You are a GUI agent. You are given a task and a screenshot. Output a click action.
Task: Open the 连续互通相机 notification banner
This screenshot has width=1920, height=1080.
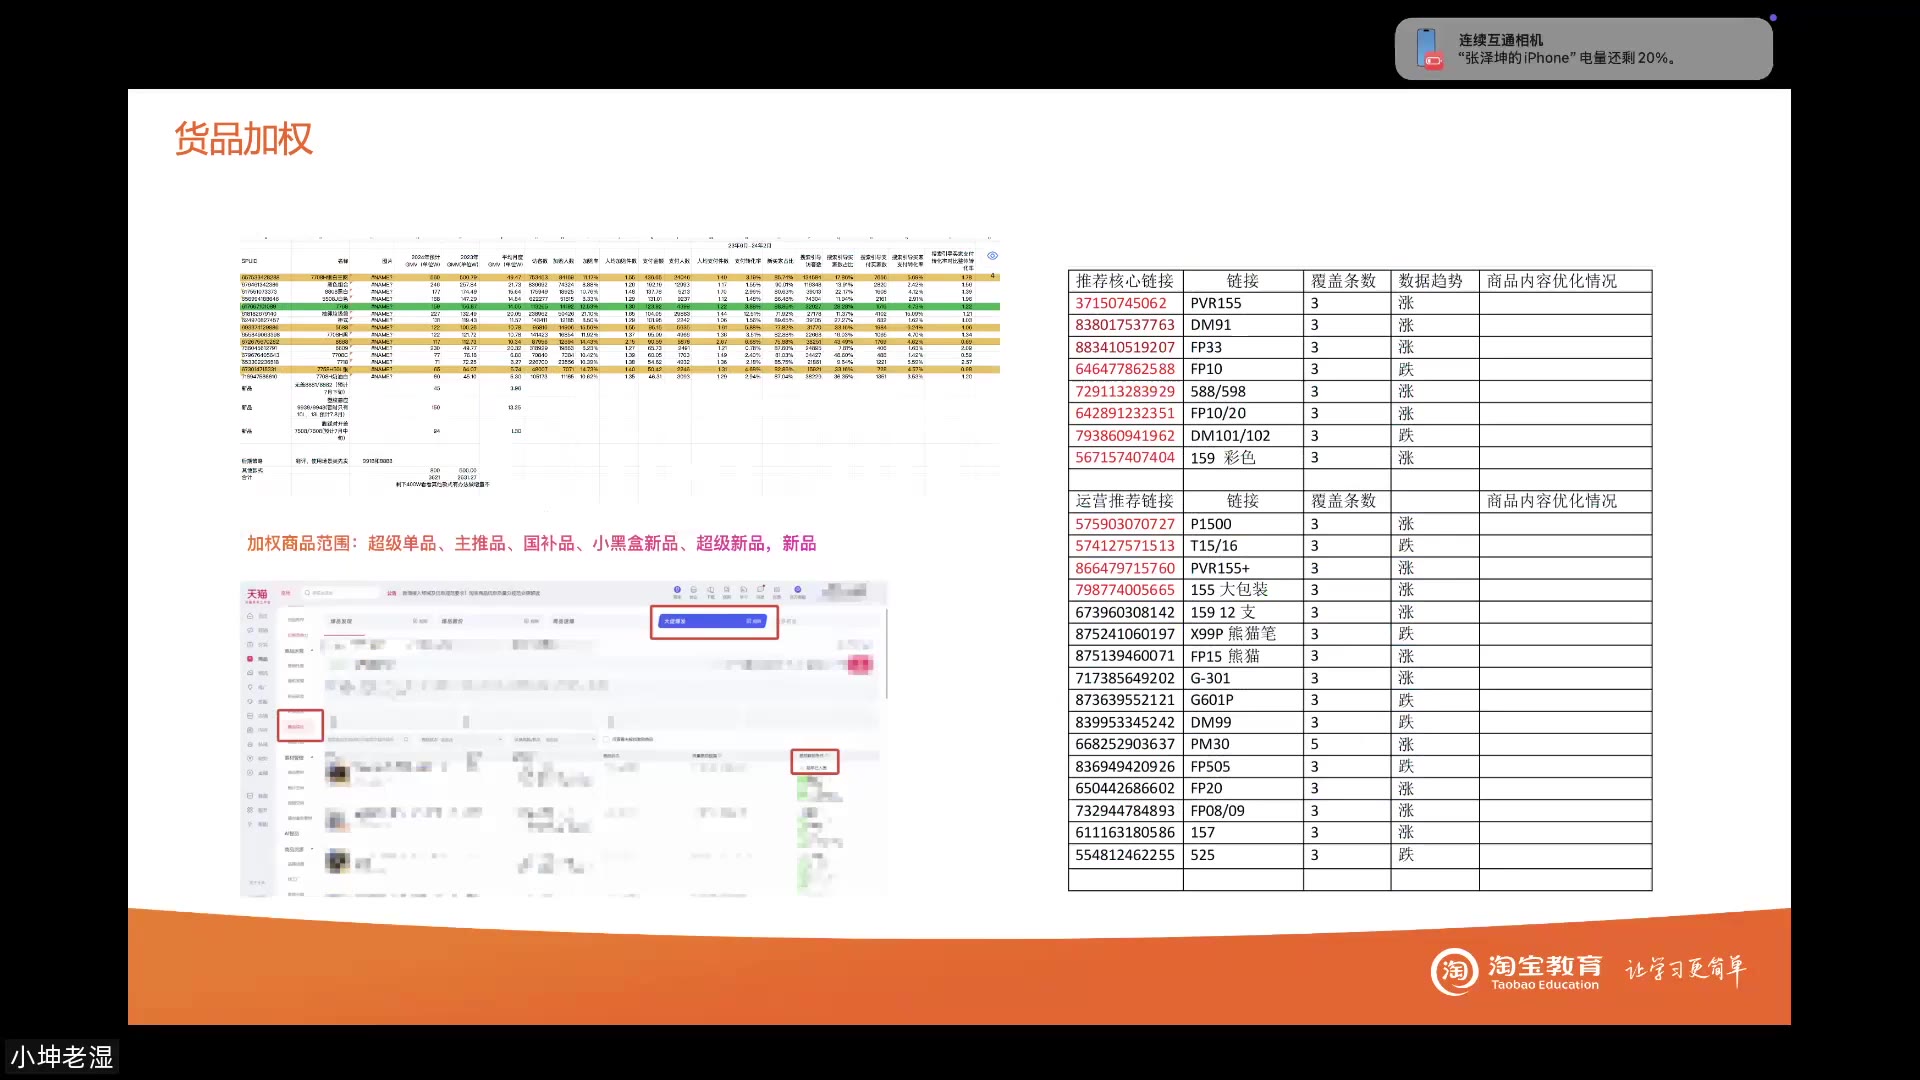click(x=1583, y=48)
